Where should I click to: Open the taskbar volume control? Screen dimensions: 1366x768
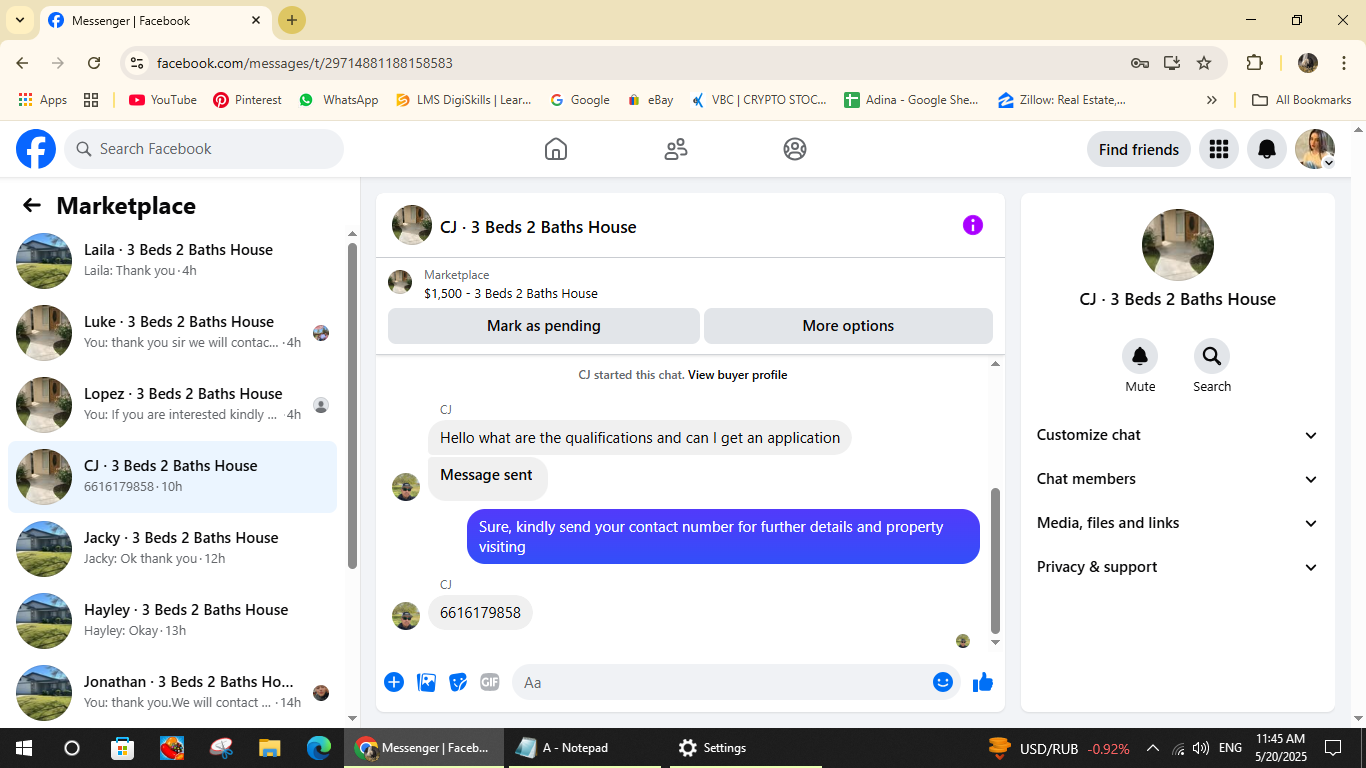(x=1201, y=748)
